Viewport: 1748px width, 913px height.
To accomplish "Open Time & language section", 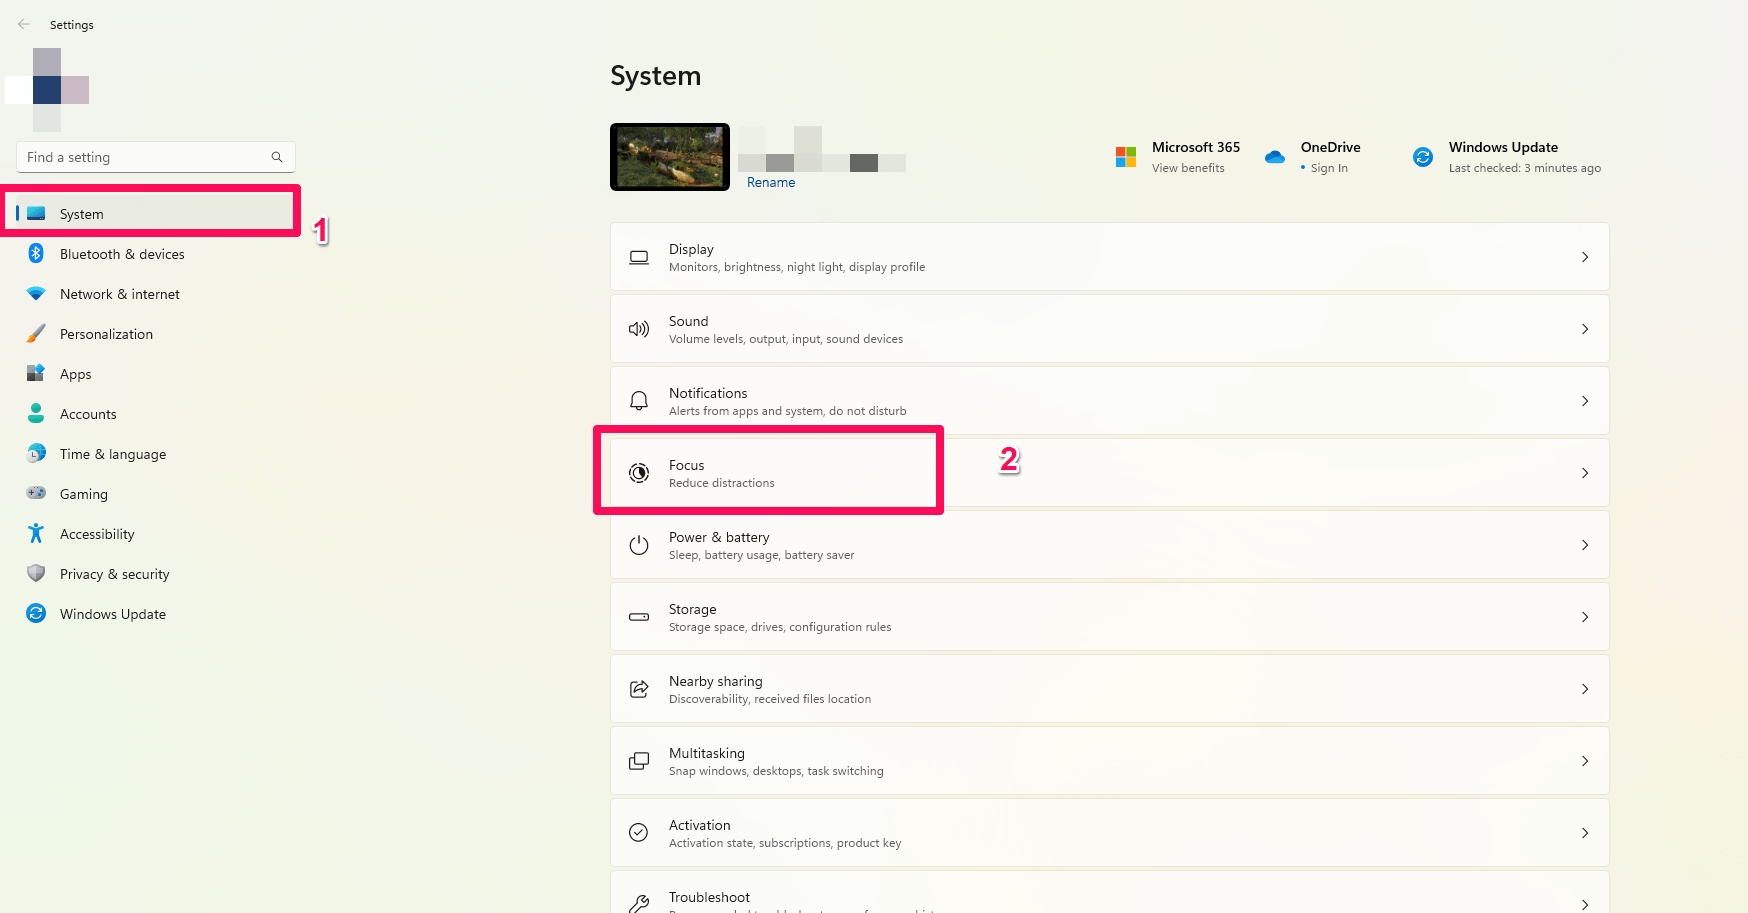I will tap(113, 454).
